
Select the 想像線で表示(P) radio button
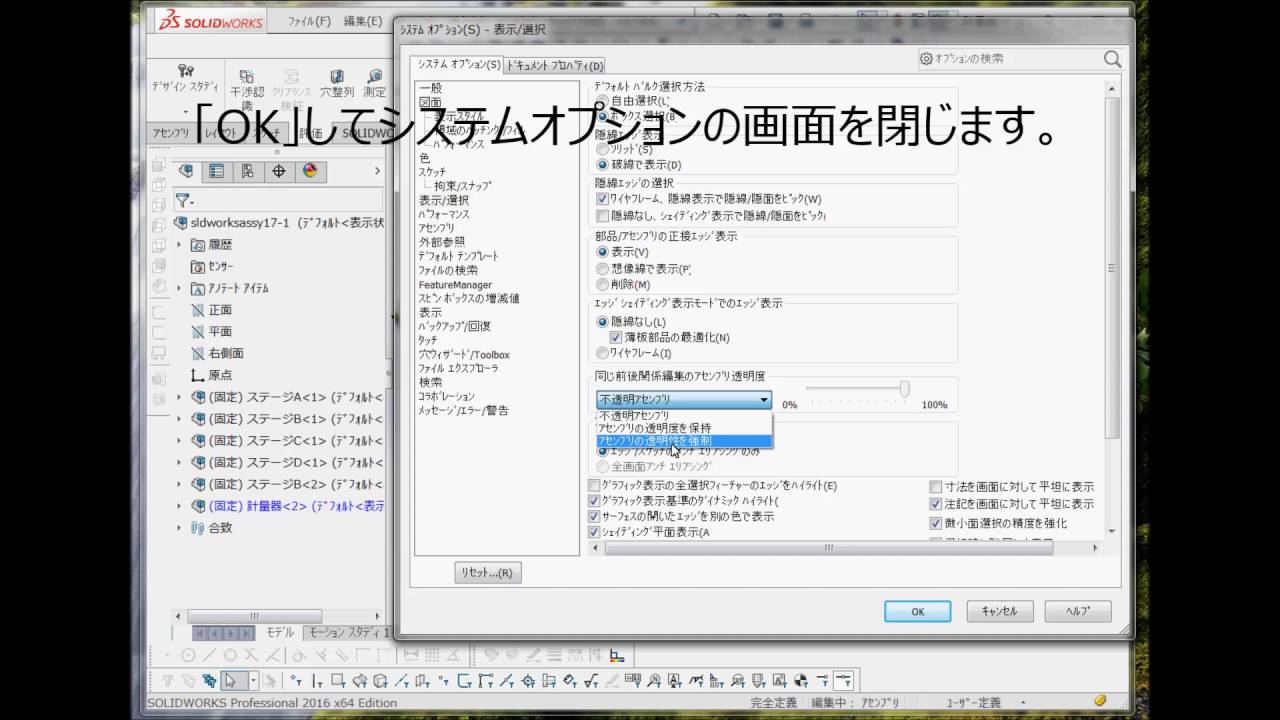(x=602, y=269)
